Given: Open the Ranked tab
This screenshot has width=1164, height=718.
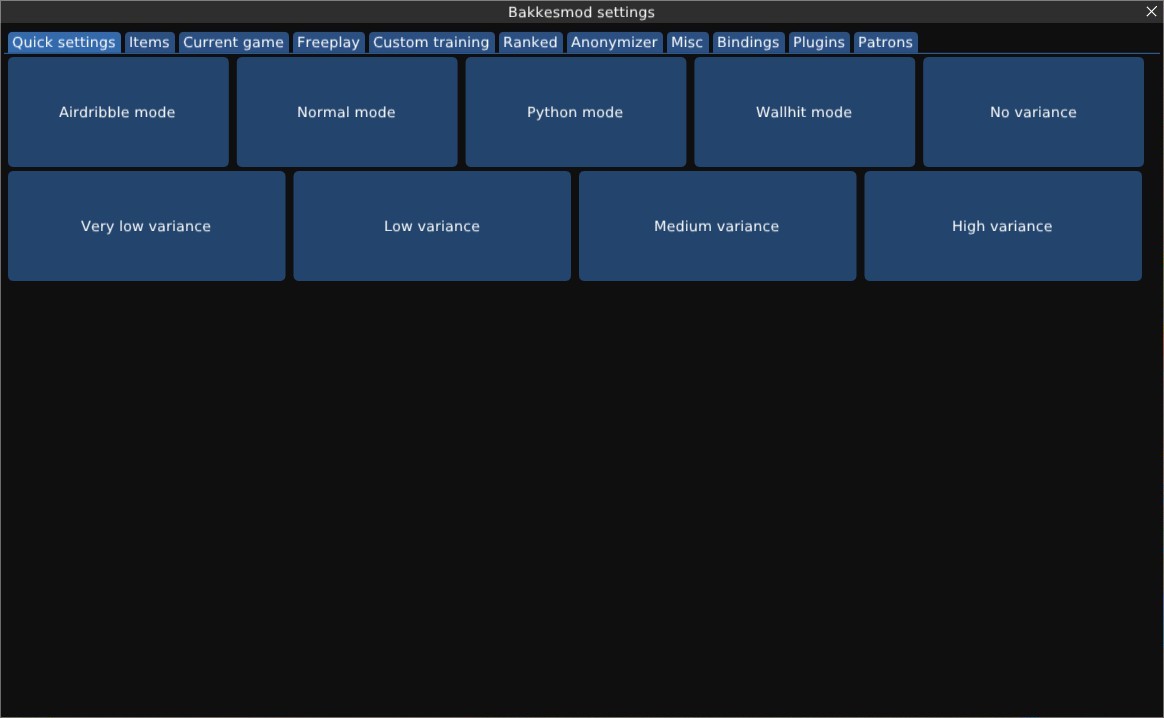Looking at the screenshot, I should click(530, 42).
